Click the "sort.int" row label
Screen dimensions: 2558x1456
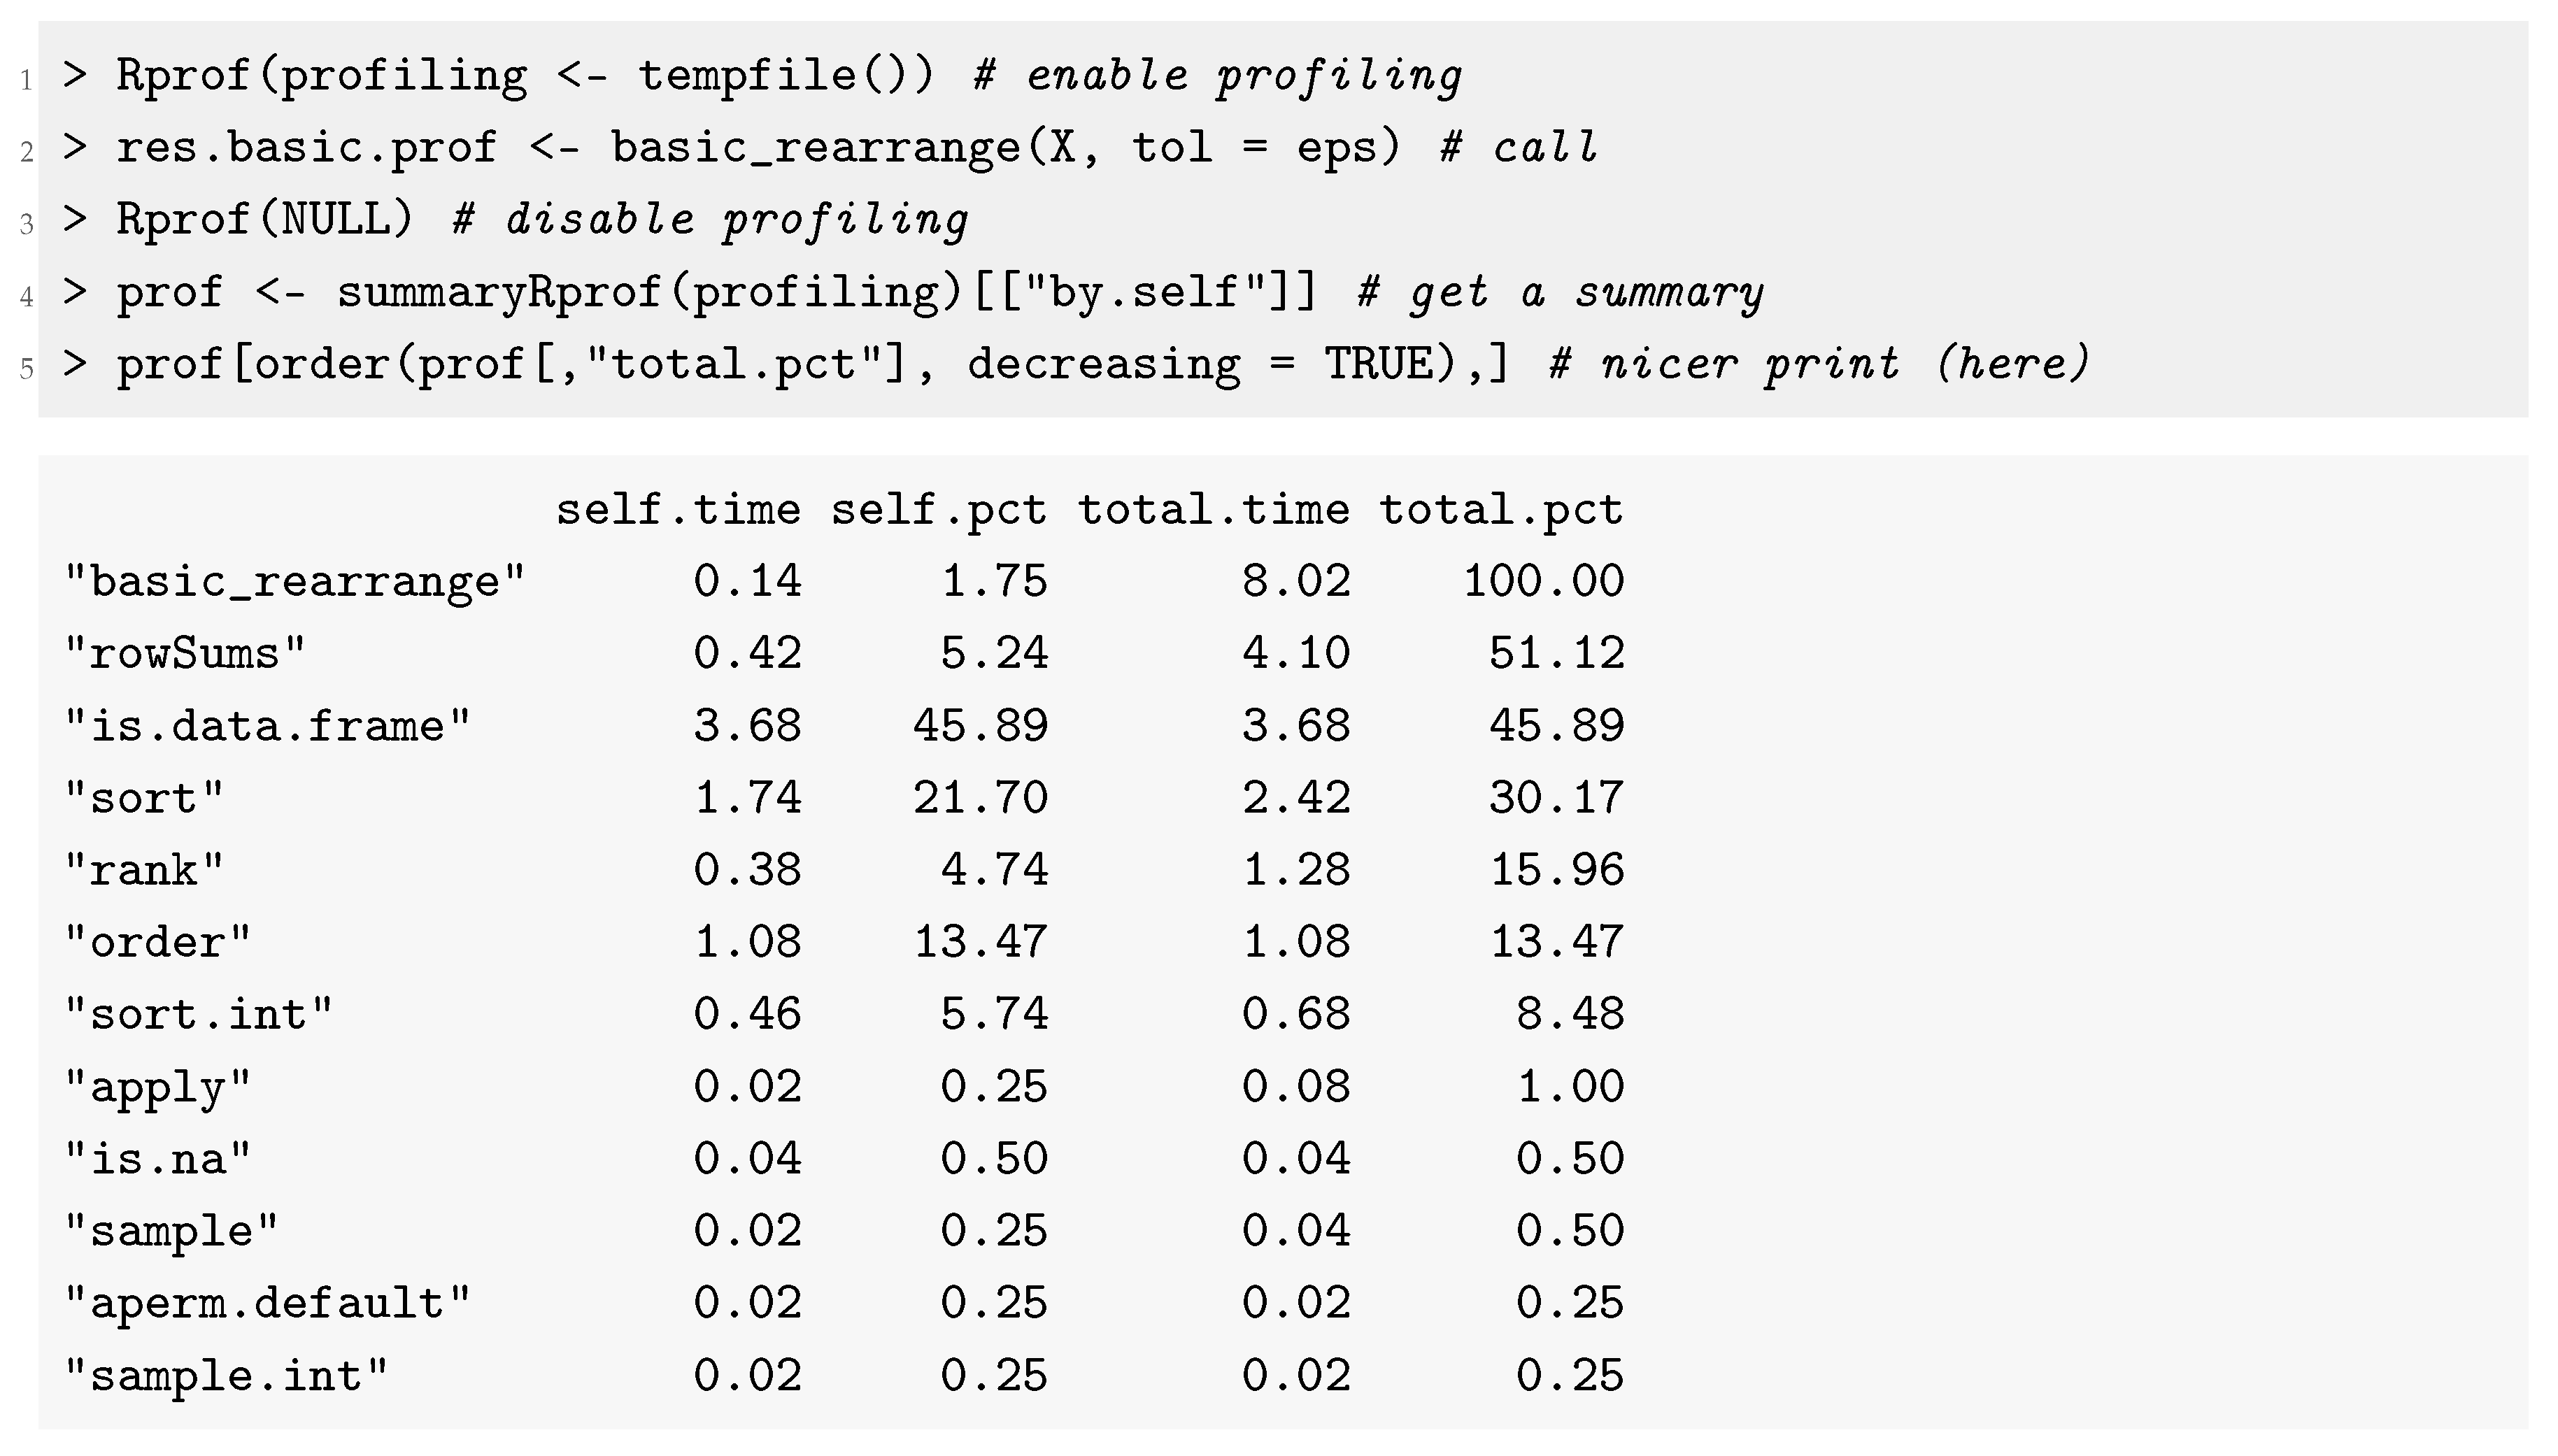[x=198, y=1015]
